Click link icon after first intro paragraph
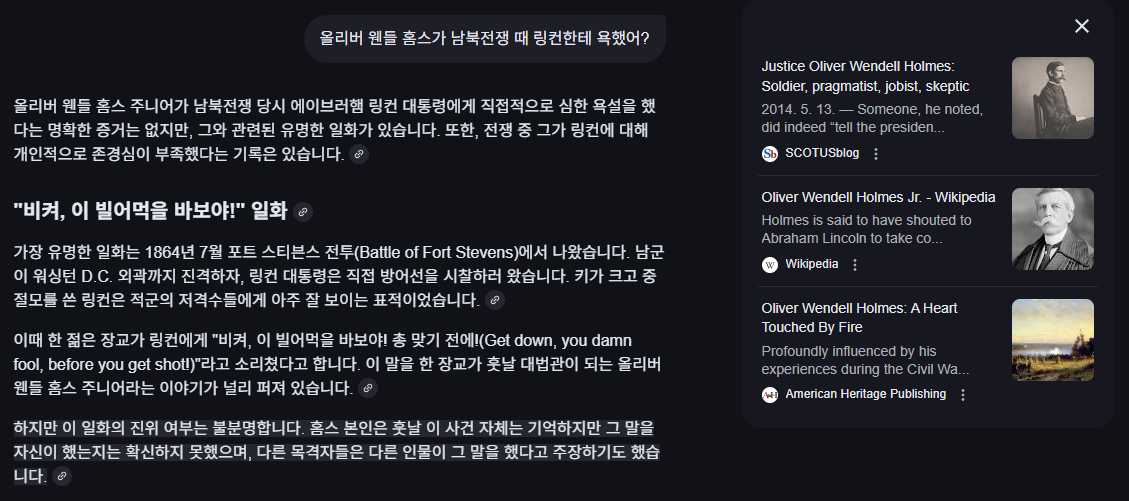Screen dimensions: 1129x501 coord(359,154)
